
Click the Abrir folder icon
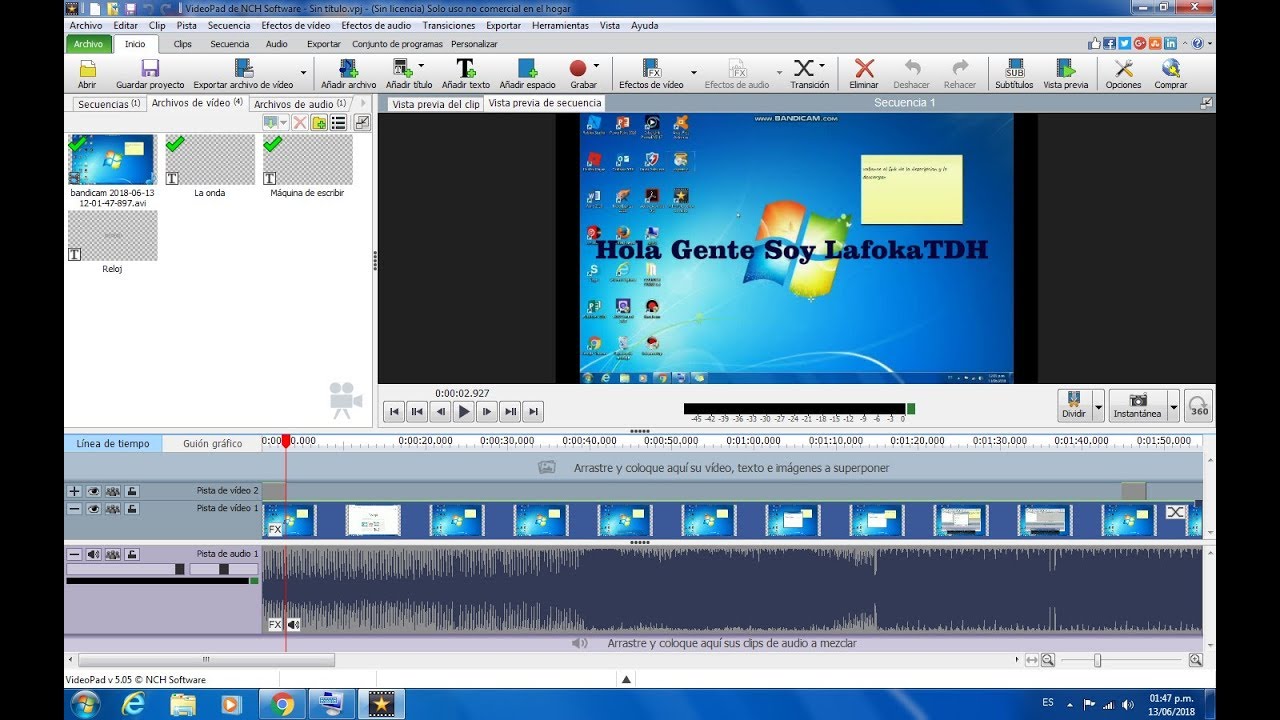coord(88,69)
